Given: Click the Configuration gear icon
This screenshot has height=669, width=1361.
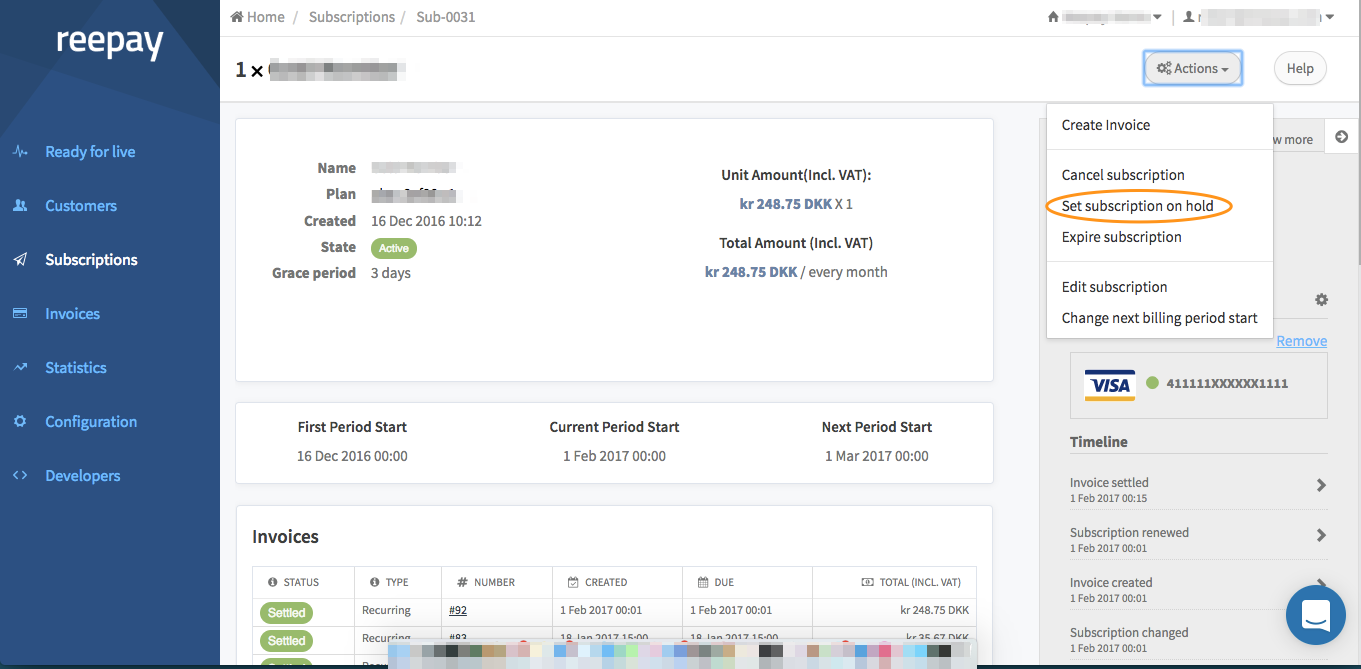Looking at the screenshot, I should pos(20,422).
